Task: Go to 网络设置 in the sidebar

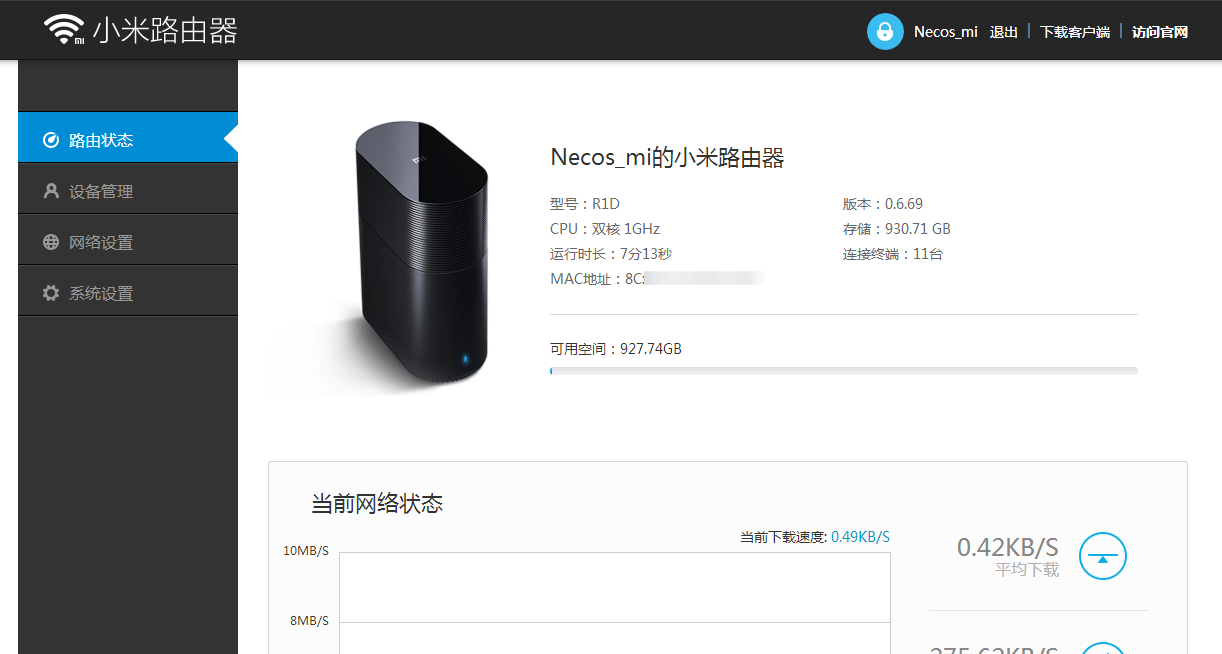Action: click(128, 241)
